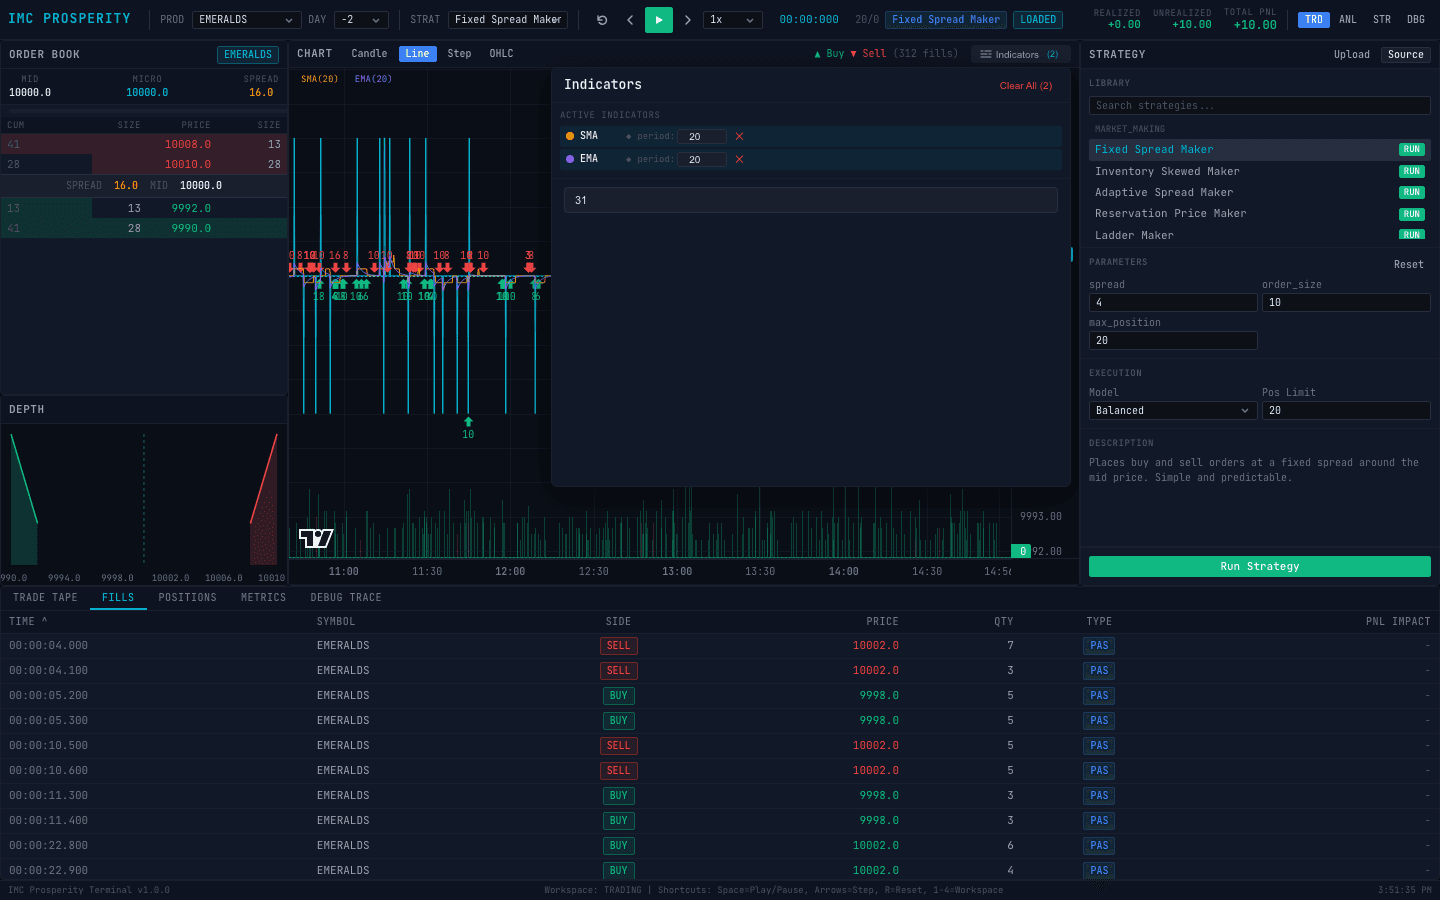This screenshot has height=900, width=1440.
Task: Click the reset playback icon
Action: [x=602, y=20]
